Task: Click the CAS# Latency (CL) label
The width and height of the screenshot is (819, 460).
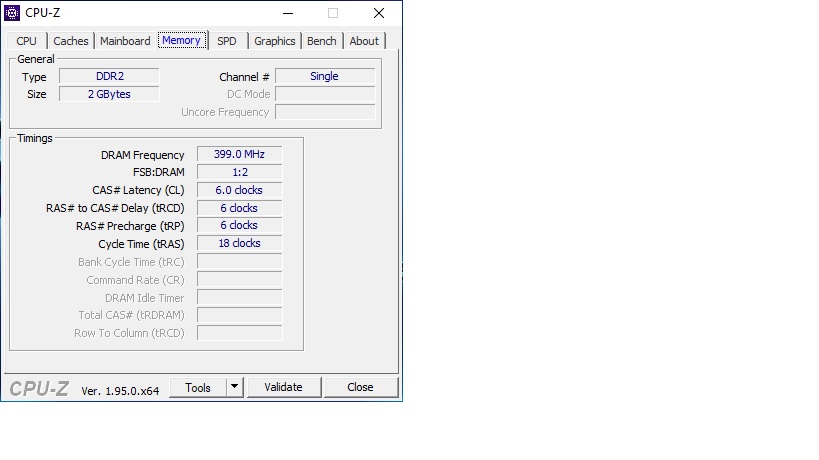Action: tap(138, 191)
